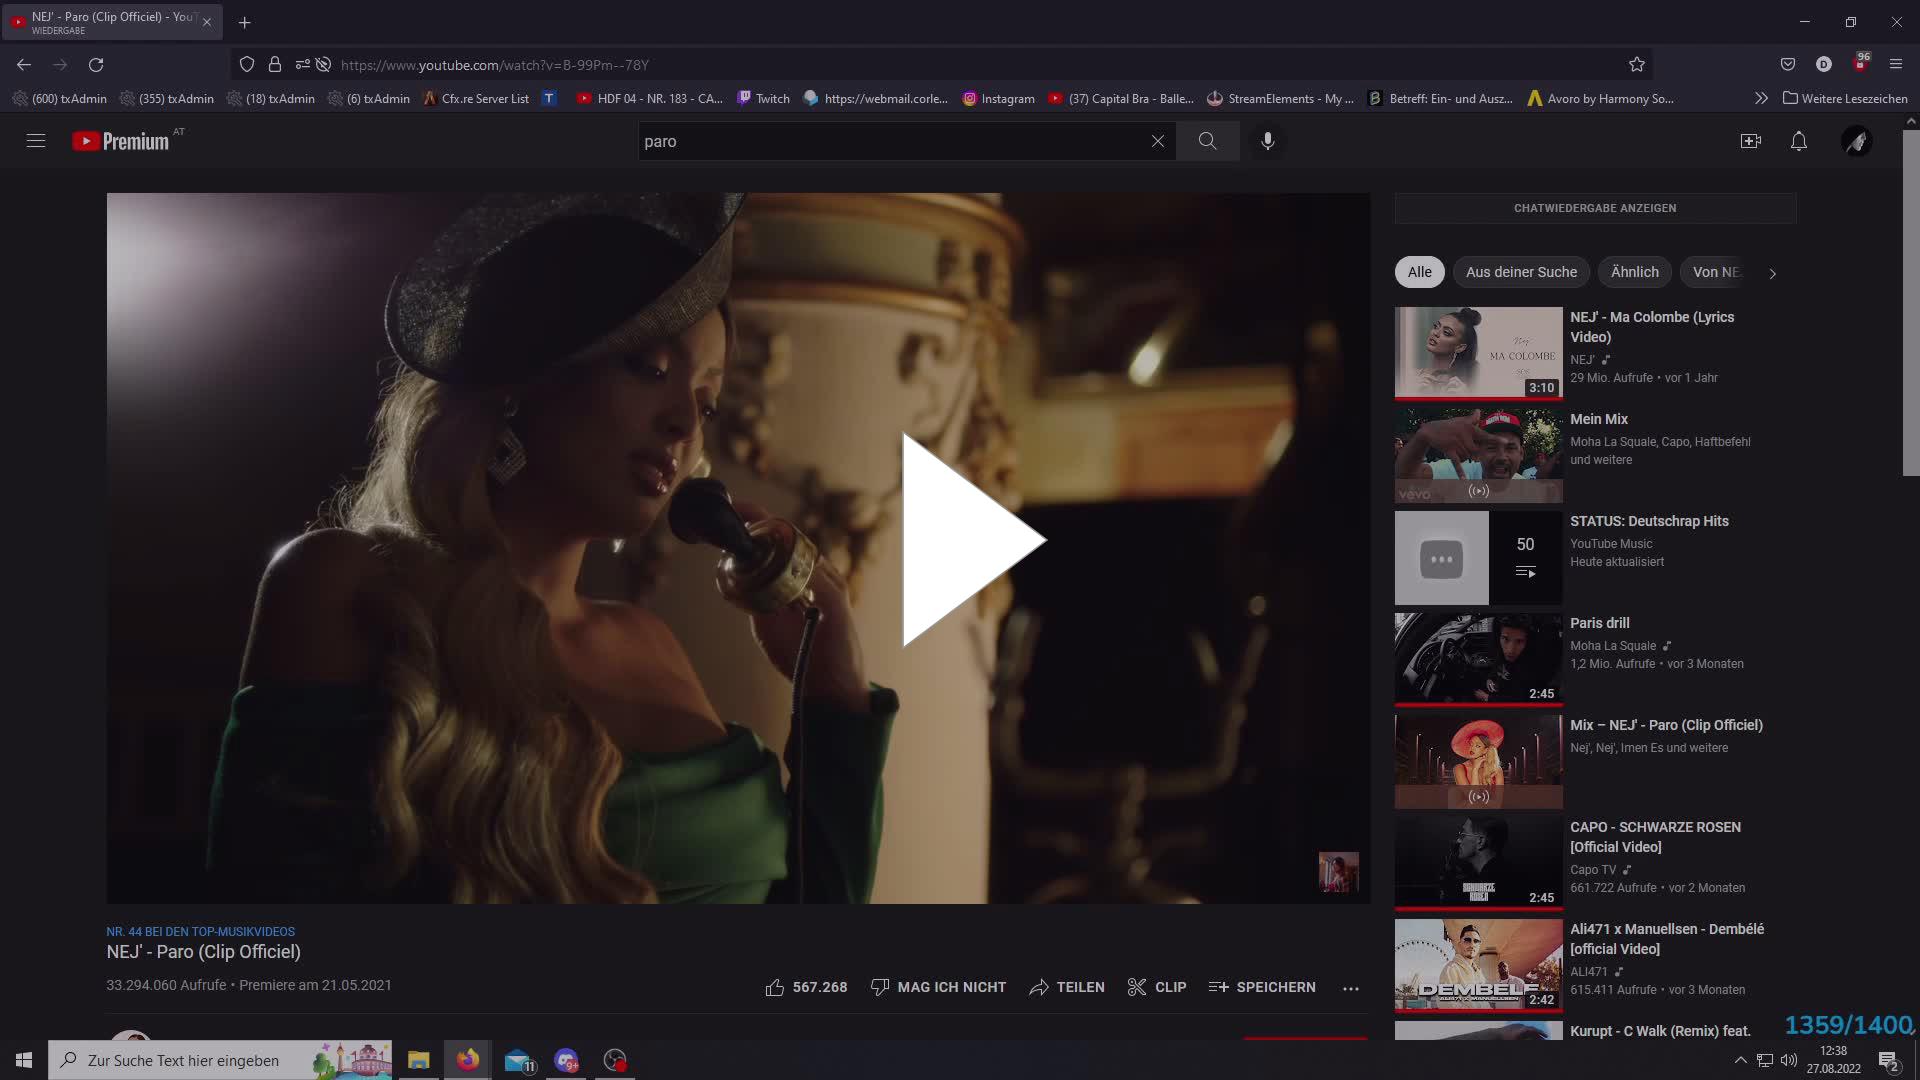Bookmark the page with the star icon
Screen dimensions: 1920x1080
click(1637, 64)
